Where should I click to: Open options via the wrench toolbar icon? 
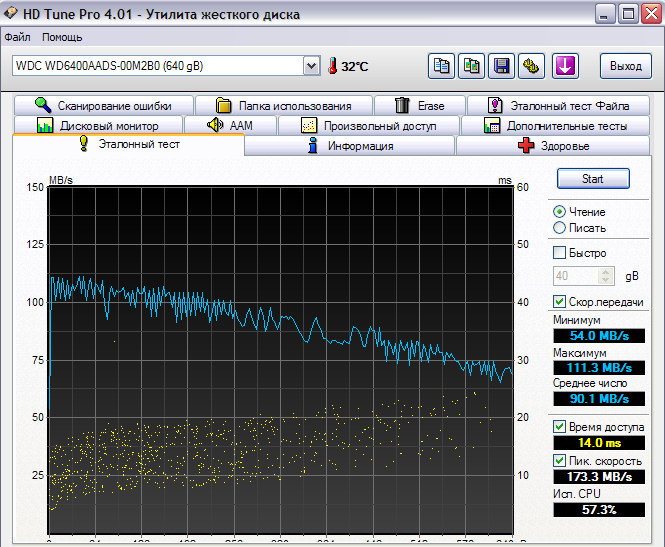(x=532, y=66)
